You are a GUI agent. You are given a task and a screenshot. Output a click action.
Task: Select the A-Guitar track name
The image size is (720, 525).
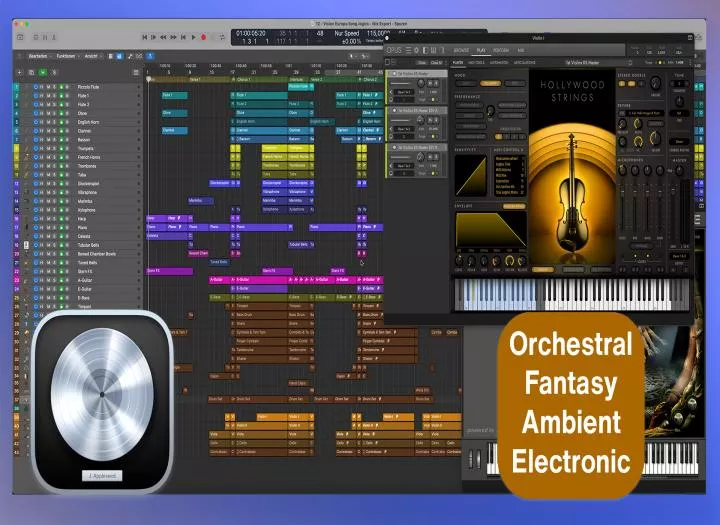point(85,280)
